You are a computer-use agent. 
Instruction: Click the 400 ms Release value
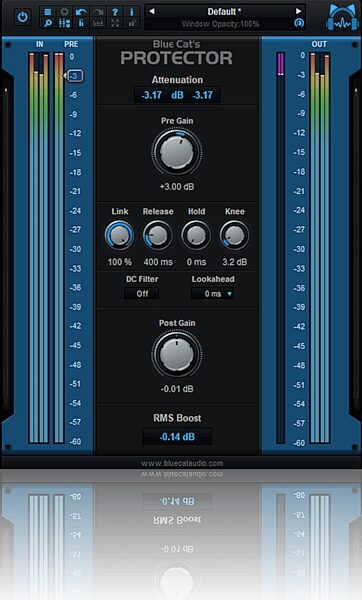[x=158, y=262]
